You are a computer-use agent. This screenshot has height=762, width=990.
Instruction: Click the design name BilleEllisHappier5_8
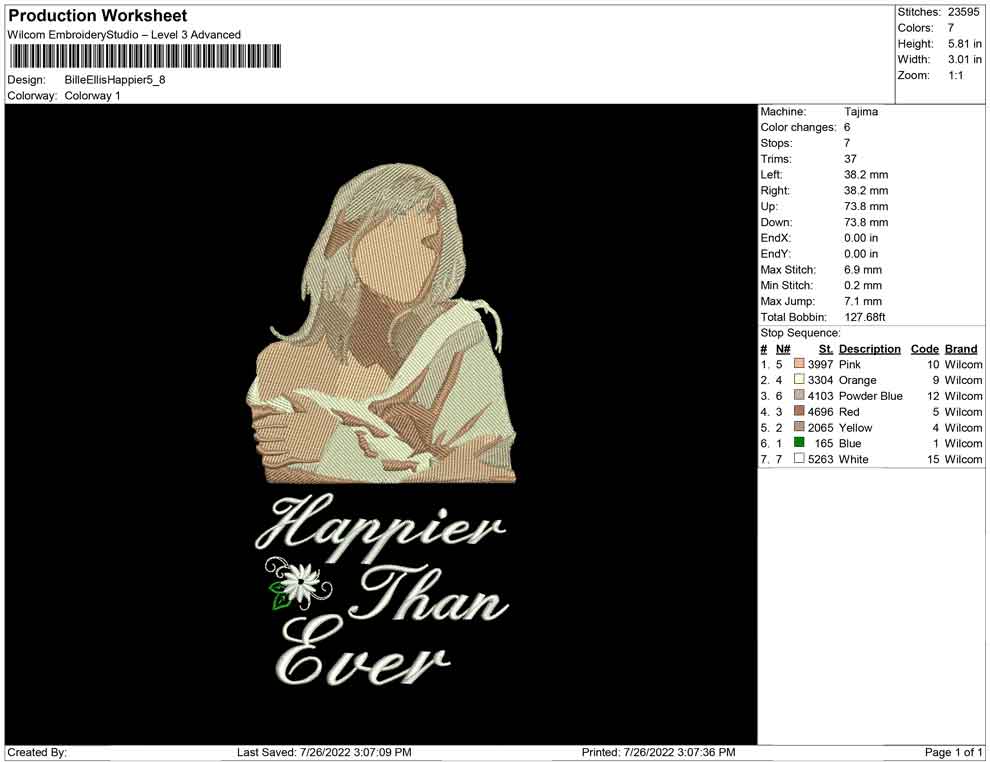point(115,80)
